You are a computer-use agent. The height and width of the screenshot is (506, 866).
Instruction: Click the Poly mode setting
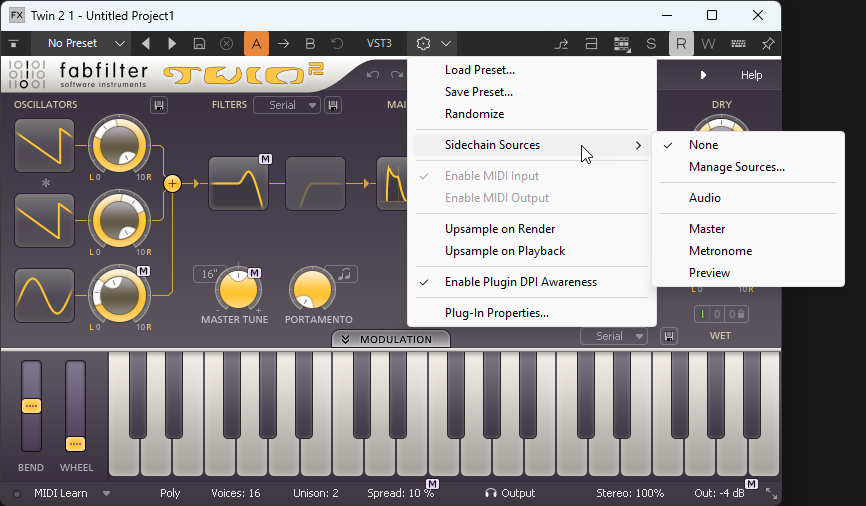coord(170,493)
